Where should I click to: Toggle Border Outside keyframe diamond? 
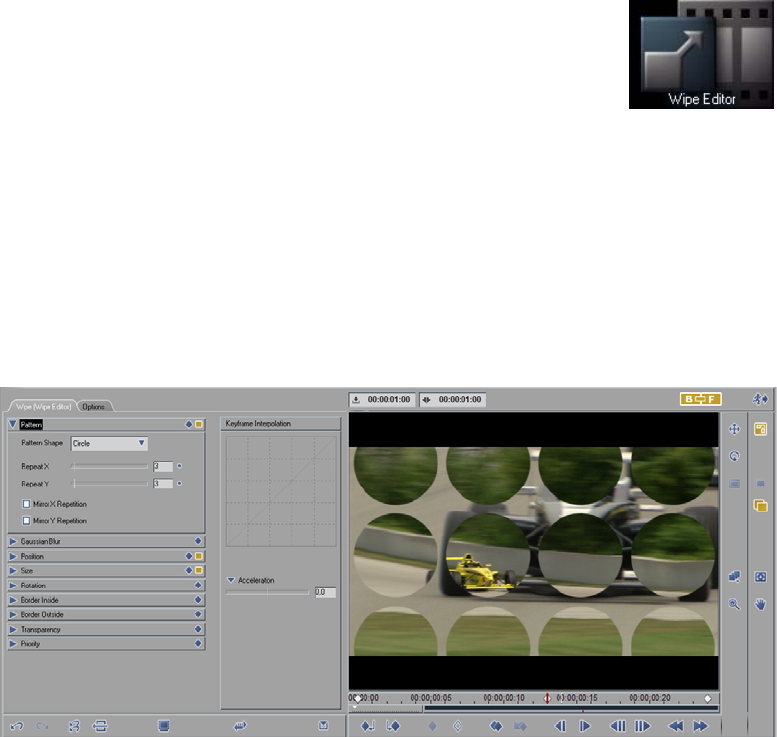[x=198, y=615]
